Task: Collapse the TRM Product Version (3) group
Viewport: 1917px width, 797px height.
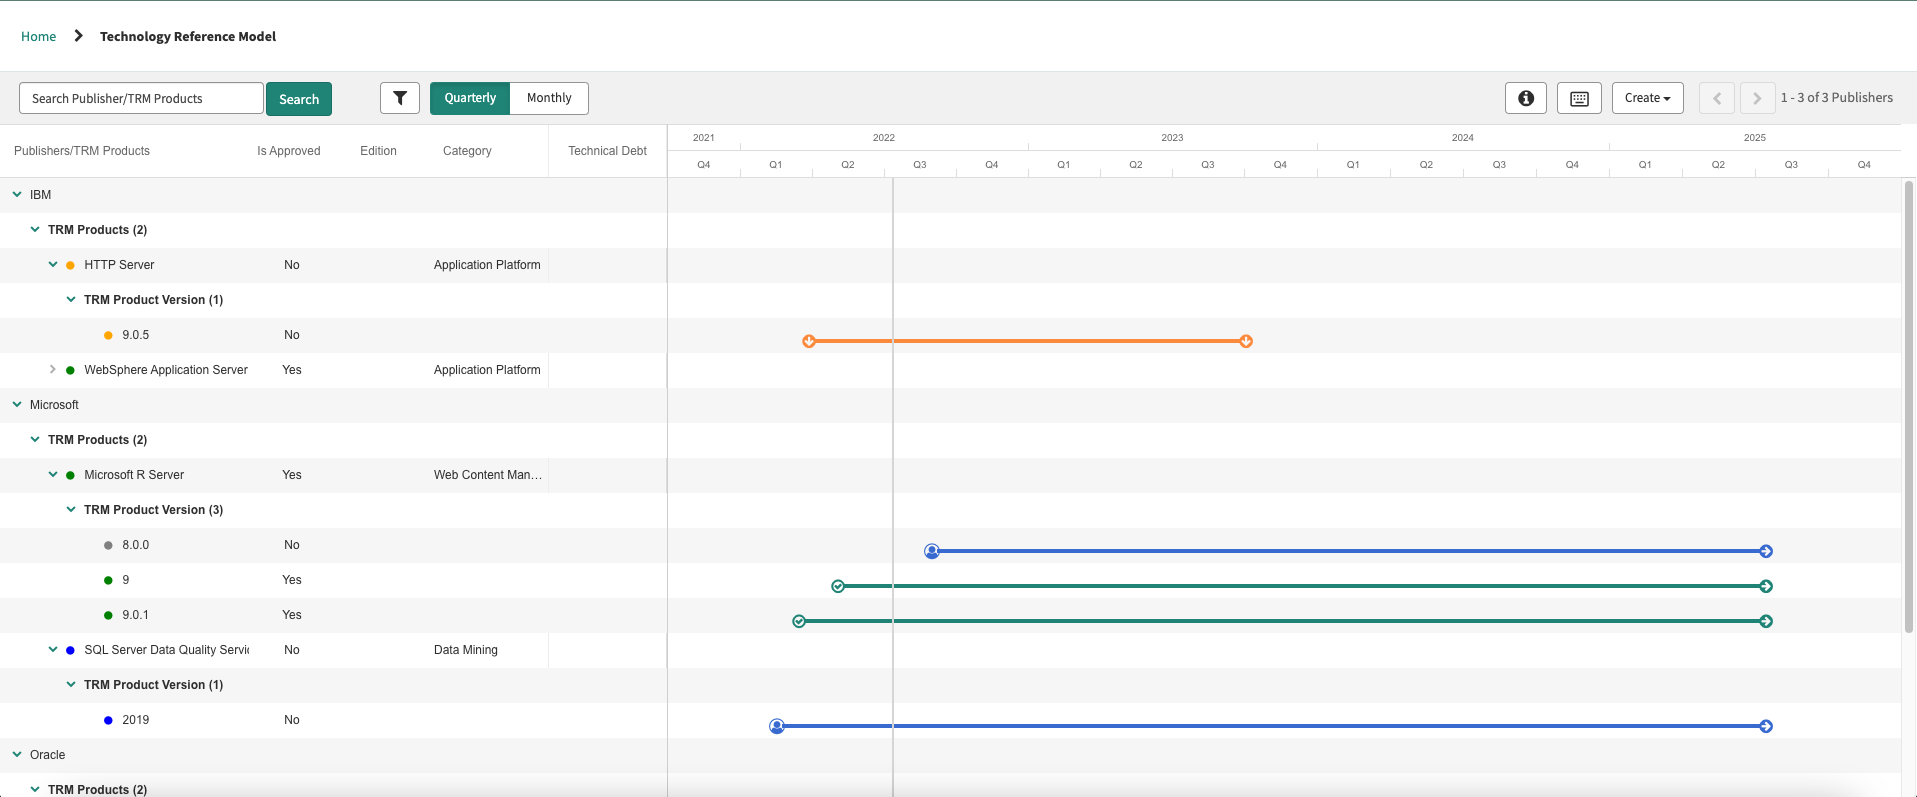Action: tap(71, 509)
